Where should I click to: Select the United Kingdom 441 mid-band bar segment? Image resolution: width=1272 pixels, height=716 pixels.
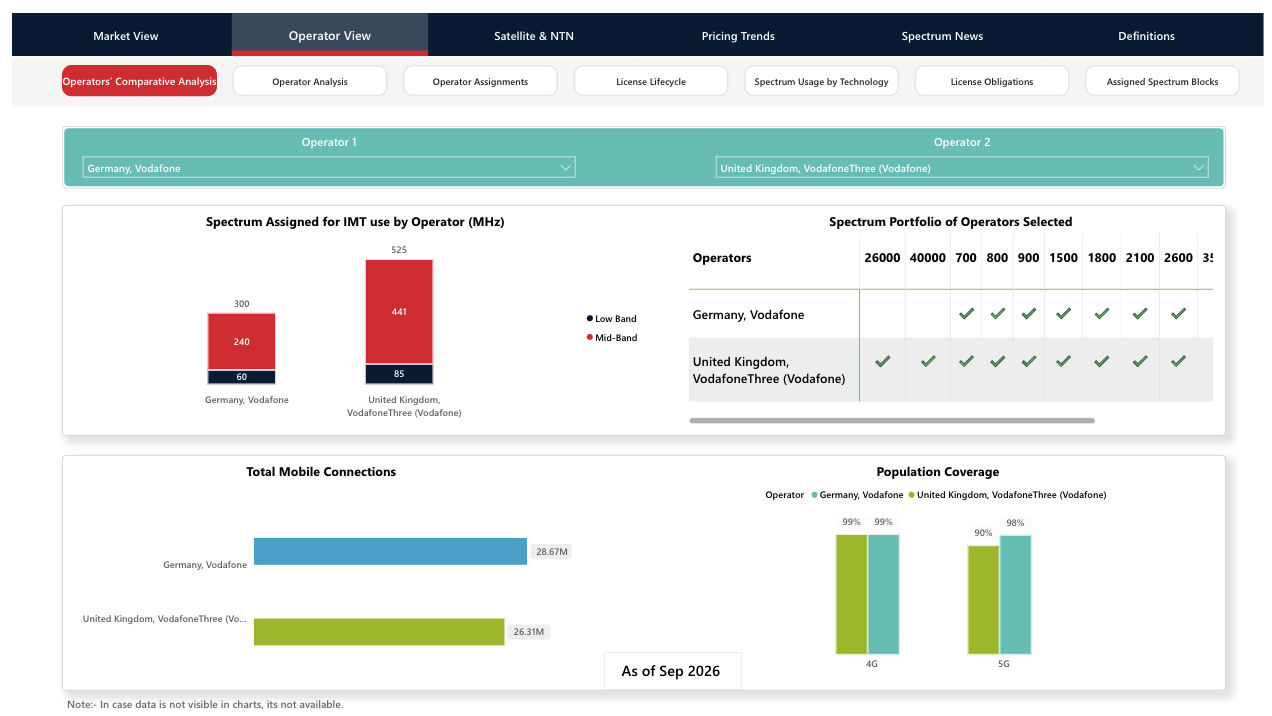point(399,312)
